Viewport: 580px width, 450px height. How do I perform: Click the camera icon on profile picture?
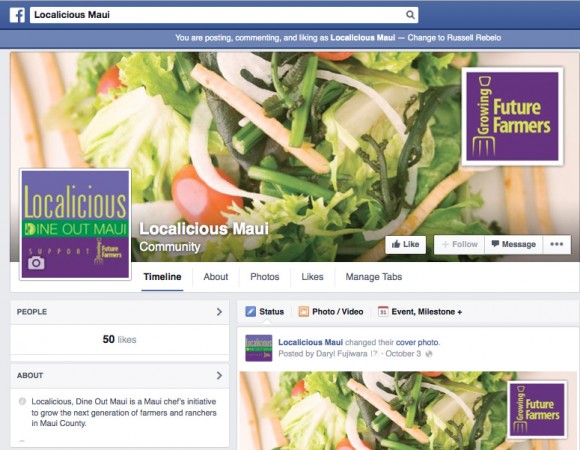pos(36,263)
